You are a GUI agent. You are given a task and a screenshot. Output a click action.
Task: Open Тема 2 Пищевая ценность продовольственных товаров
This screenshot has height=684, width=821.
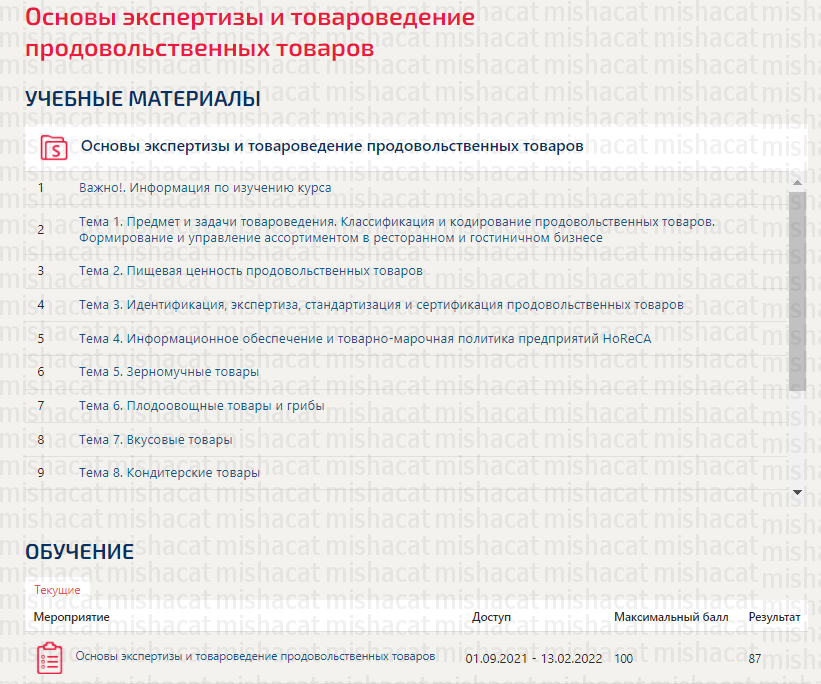pyautogui.click(x=251, y=271)
